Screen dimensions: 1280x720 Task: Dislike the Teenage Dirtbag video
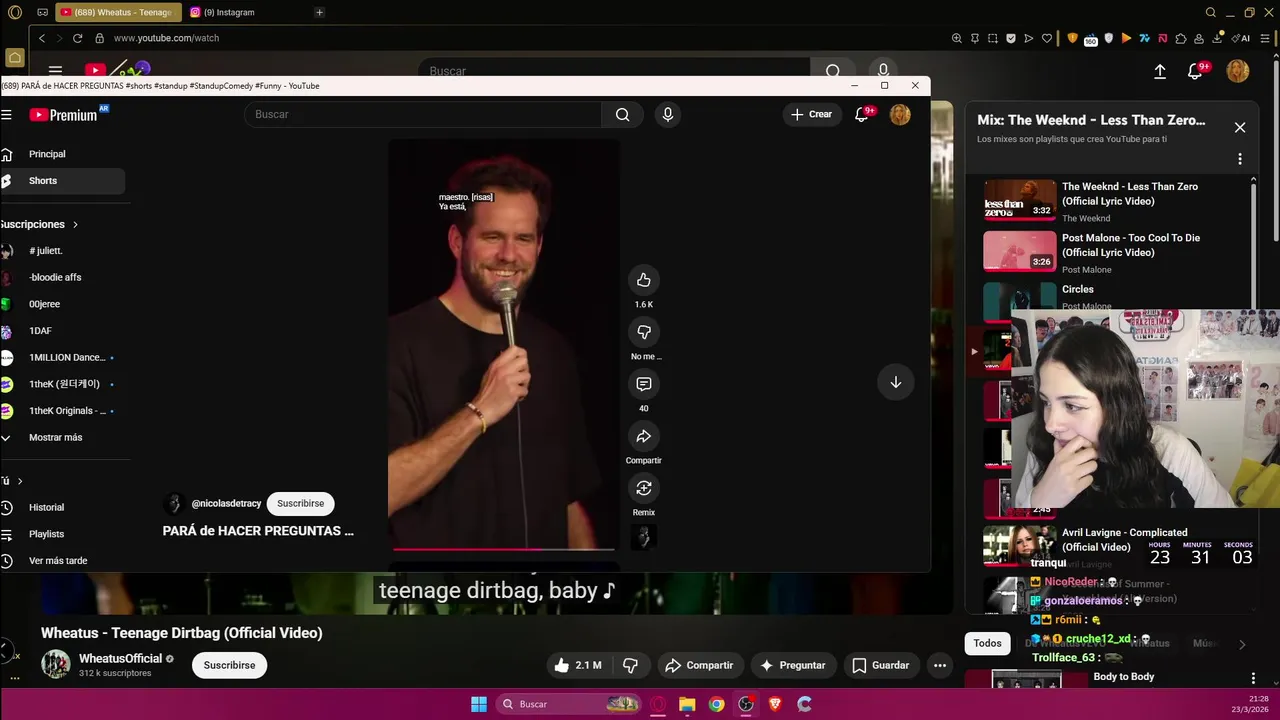pyautogui.click(x=630, y=665)
